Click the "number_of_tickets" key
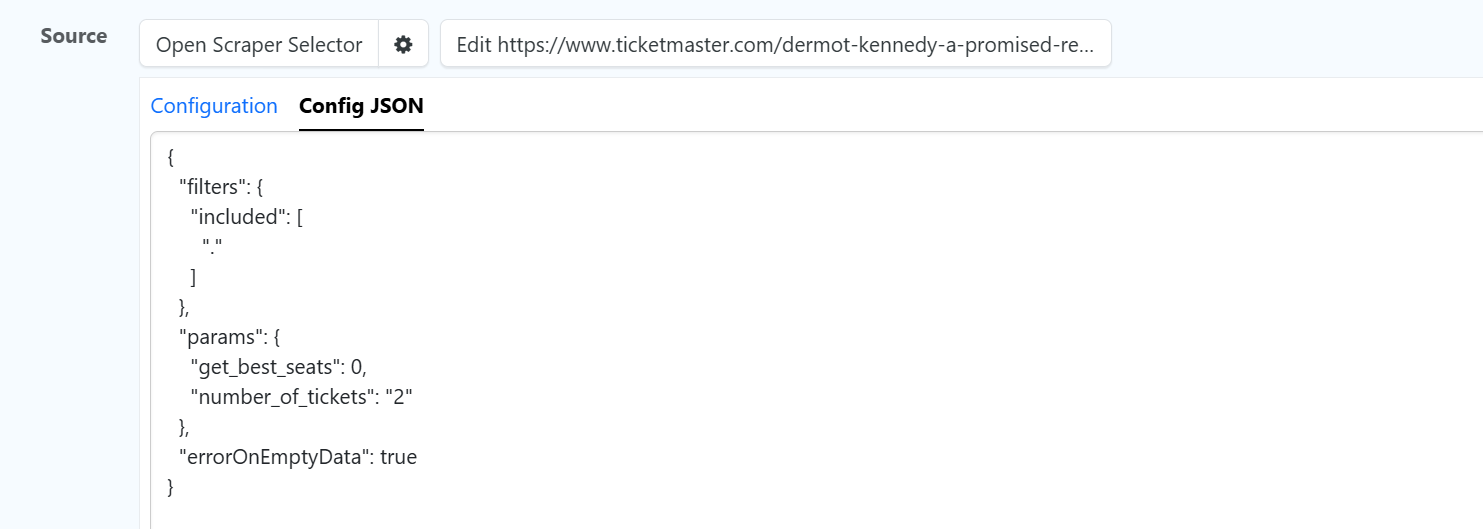Image resolution: width=1483 pixels, height=529 pixels. pos(282,397)
